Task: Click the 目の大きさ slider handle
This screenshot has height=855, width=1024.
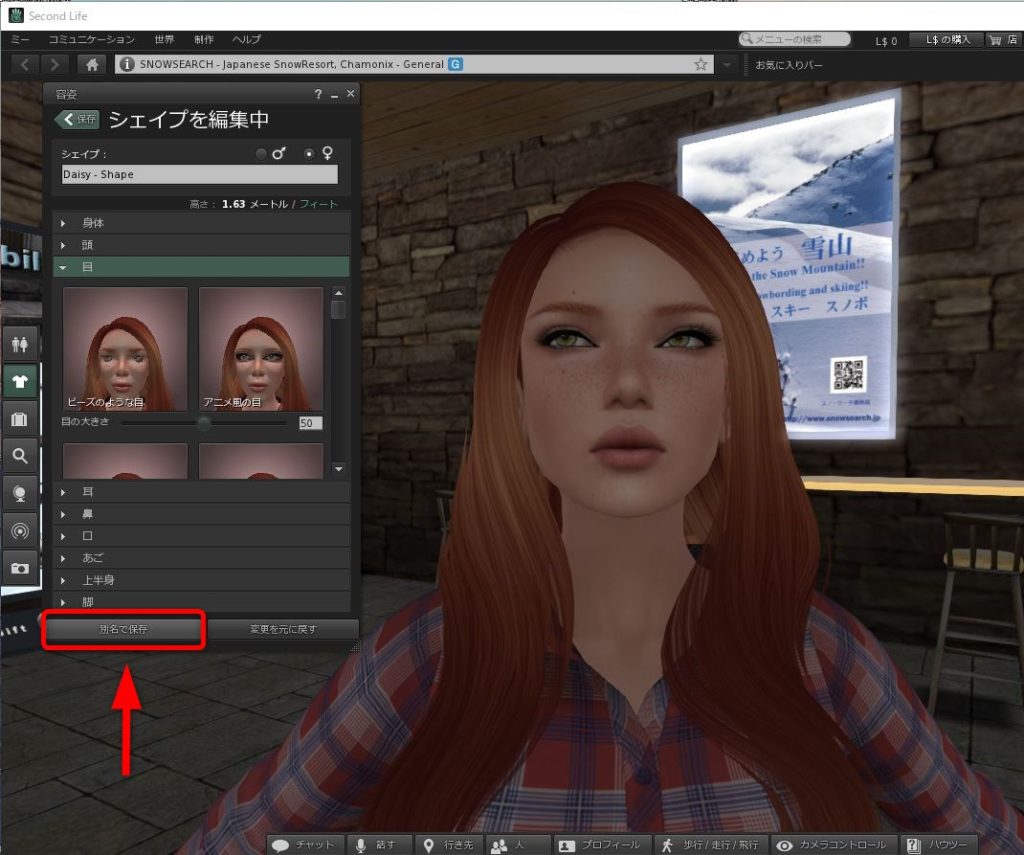Action: [x=204, y=423]
